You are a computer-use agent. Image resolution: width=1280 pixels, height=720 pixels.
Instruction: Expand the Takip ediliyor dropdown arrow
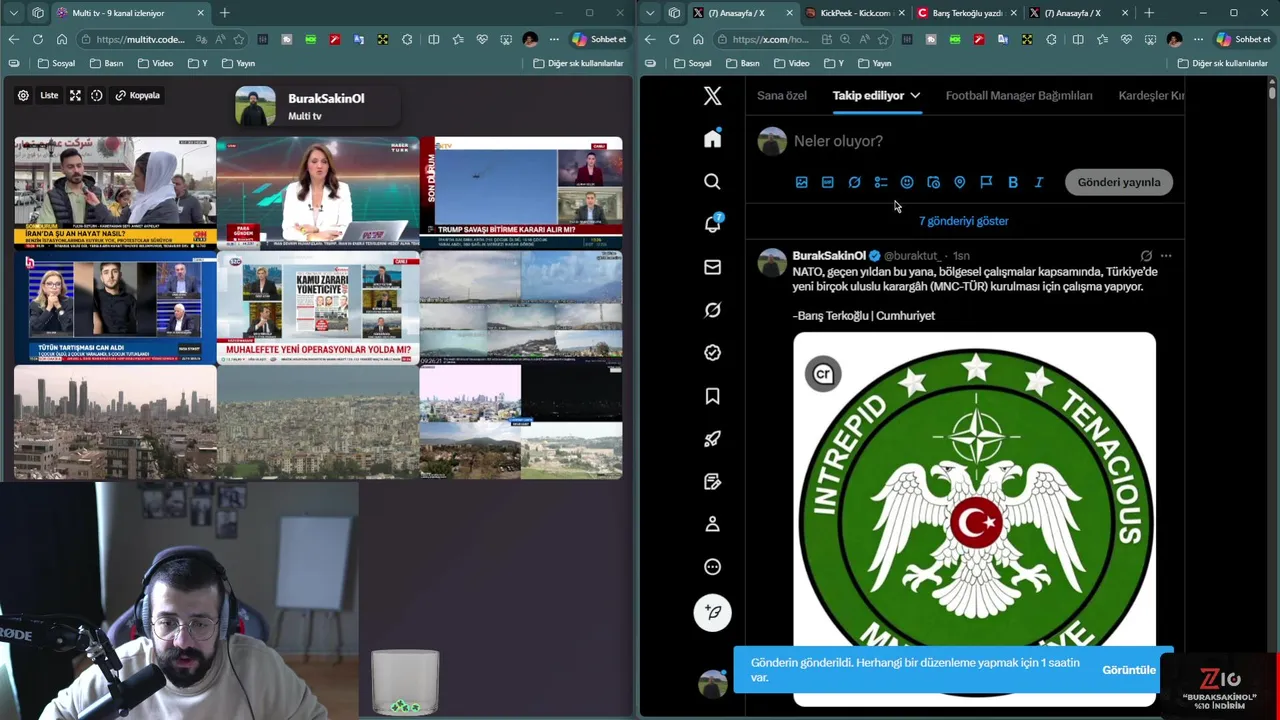coord(915,96)
